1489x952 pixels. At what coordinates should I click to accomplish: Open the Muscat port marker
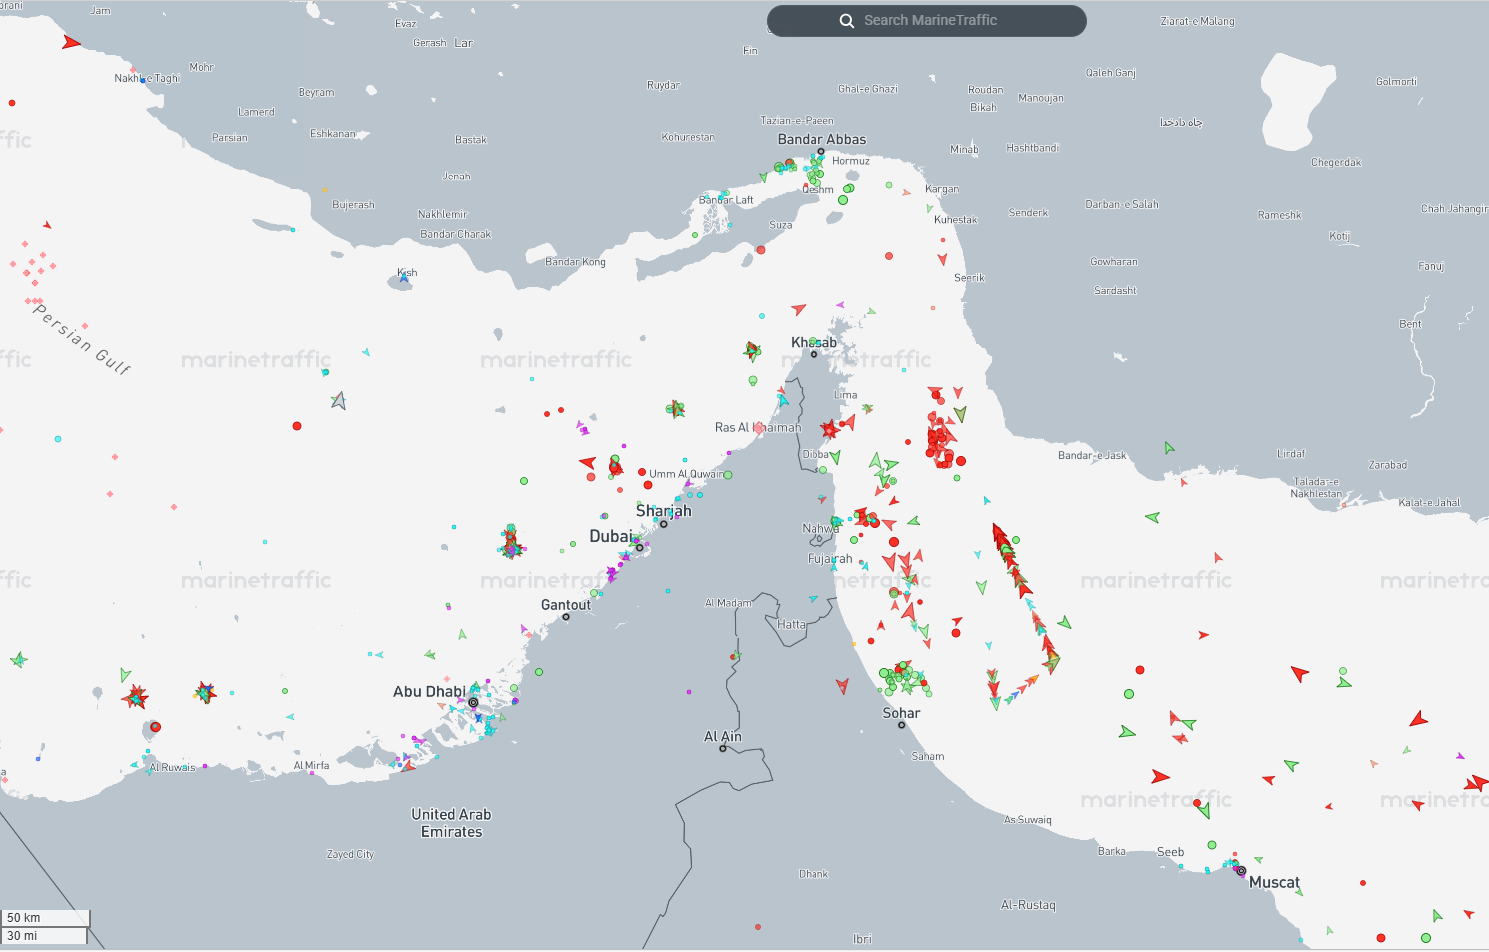pos(1241,871)
